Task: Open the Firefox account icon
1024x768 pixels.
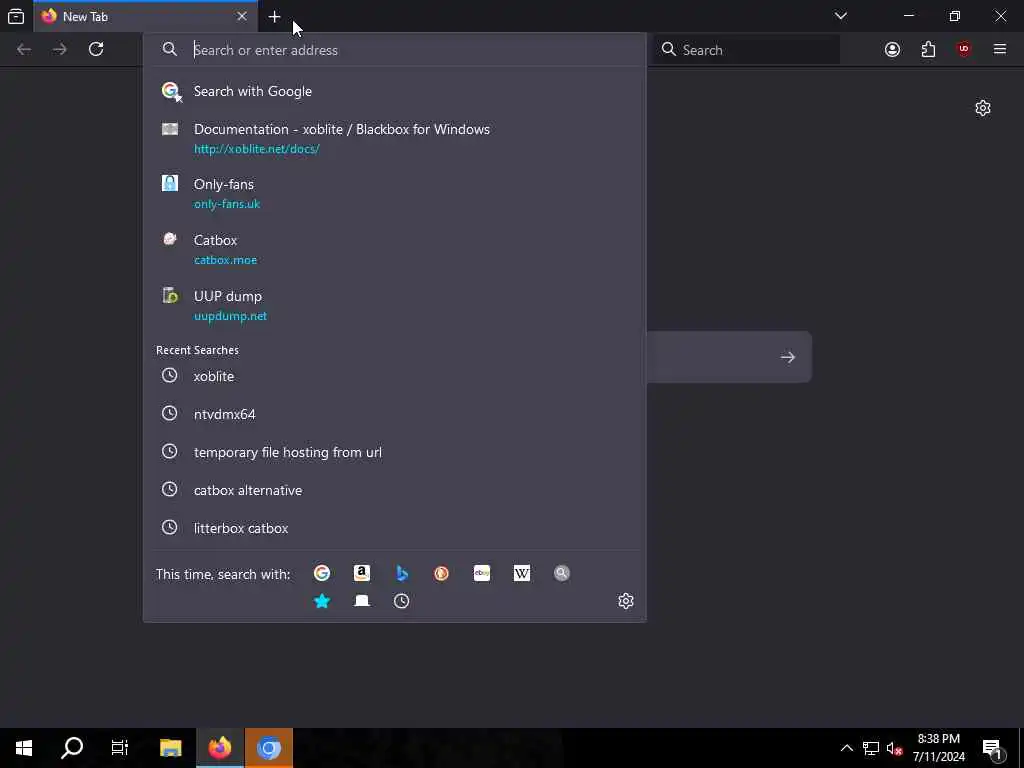Action: coord(892,50)
